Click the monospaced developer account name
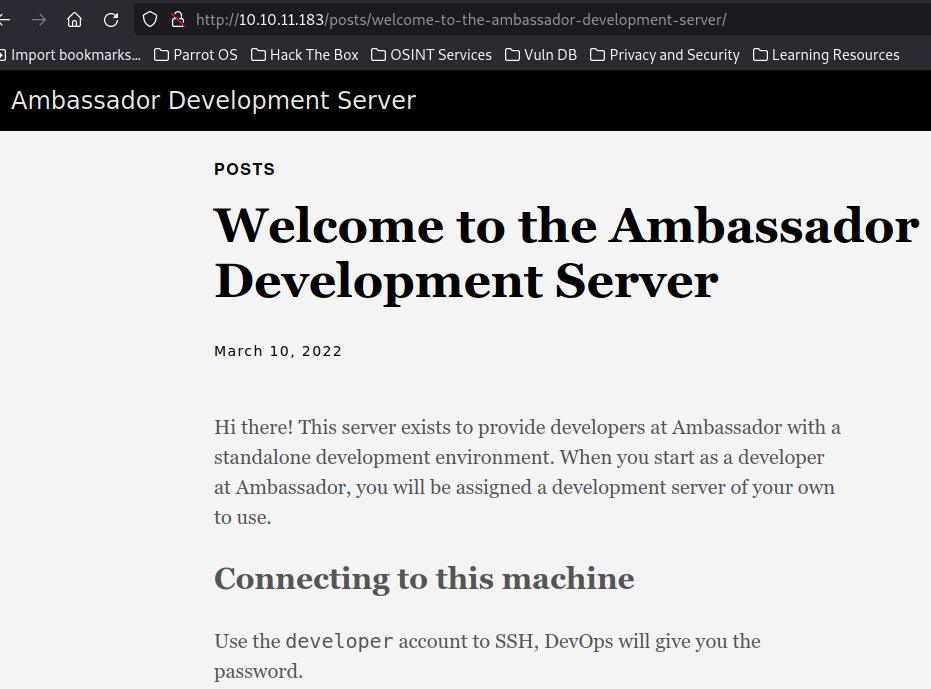This screenshot has width=931, height=689. pos(339,641)
